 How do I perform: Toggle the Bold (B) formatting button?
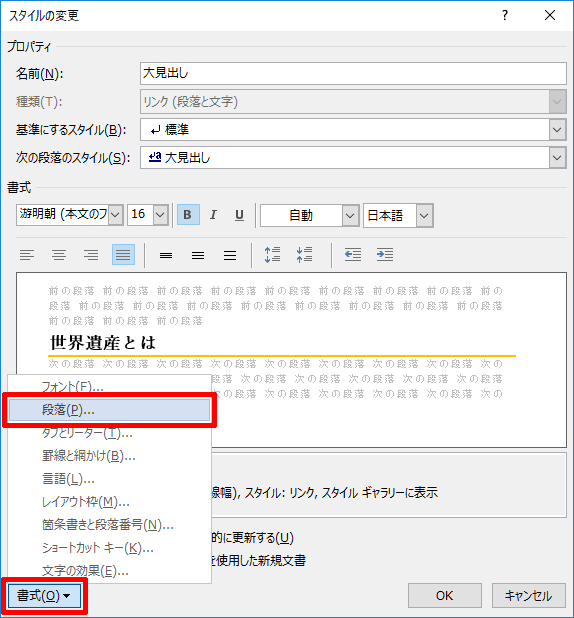click(188, 215)
